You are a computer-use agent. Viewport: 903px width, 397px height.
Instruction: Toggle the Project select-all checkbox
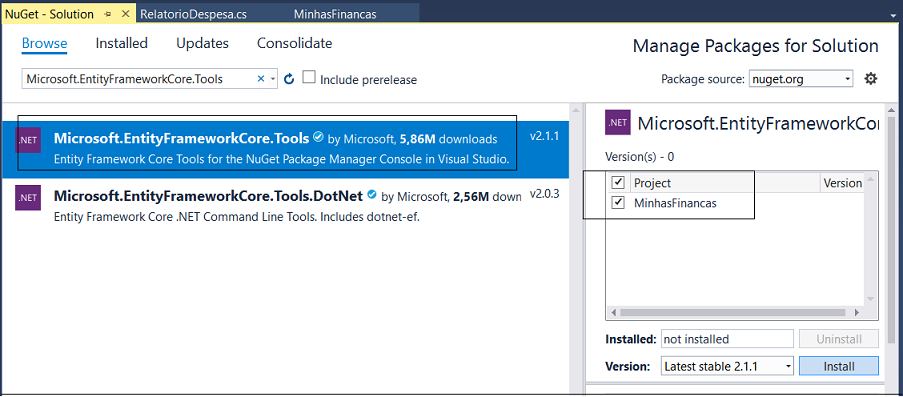(619, 183)
